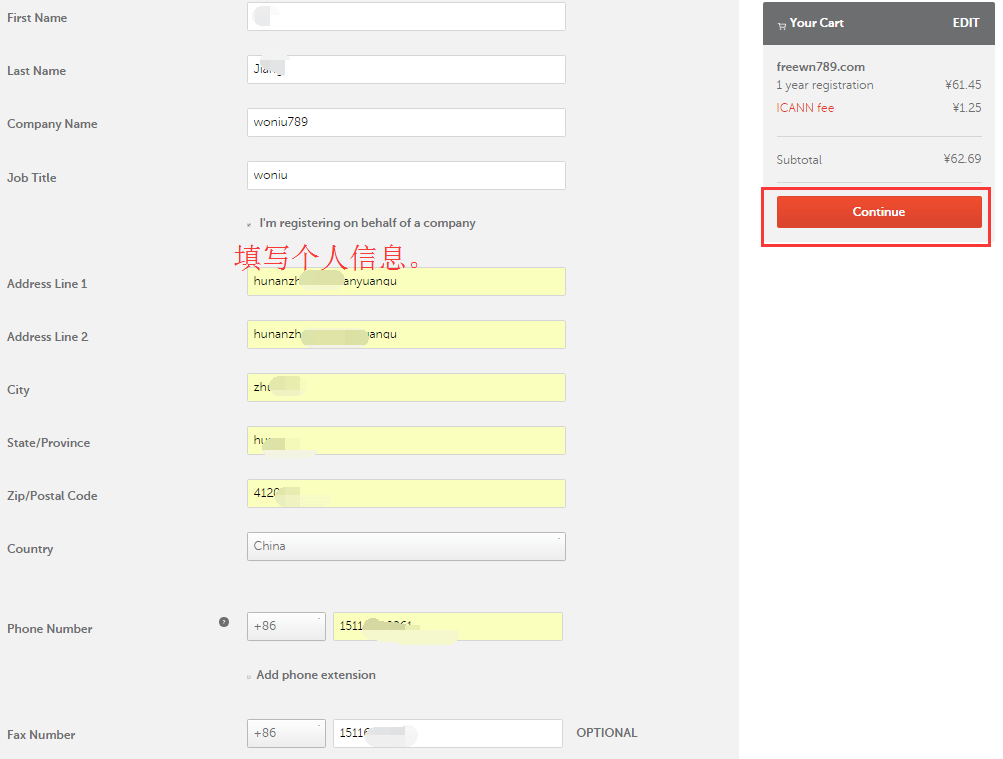Click the Zip/Postal Code field

(405, 493)
